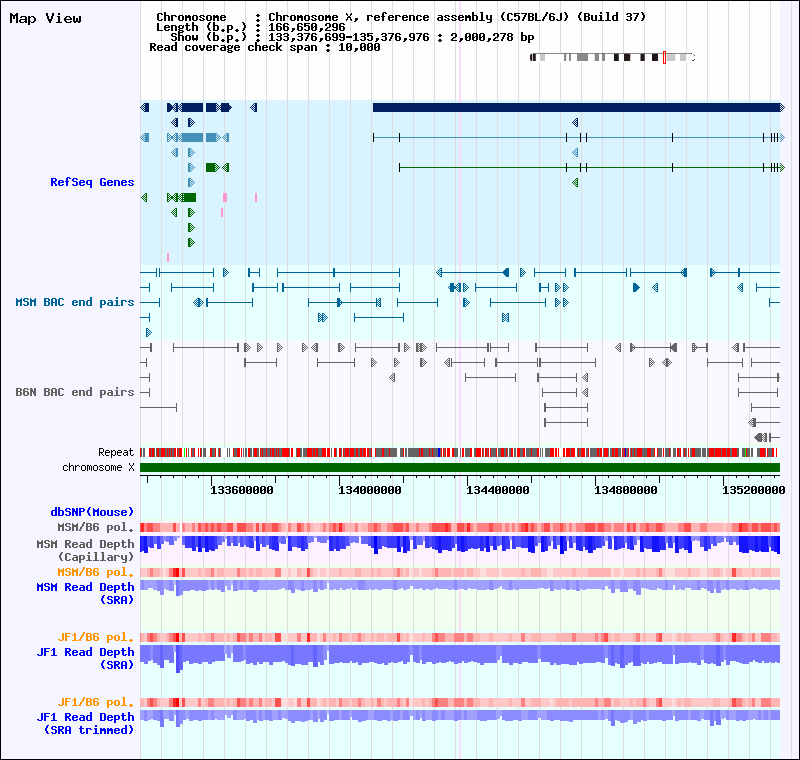Viewport: 800px width, 760px height.
Task: Open JF1 Read Depth (SRA trimmed) link
Action: coord(85,723)
